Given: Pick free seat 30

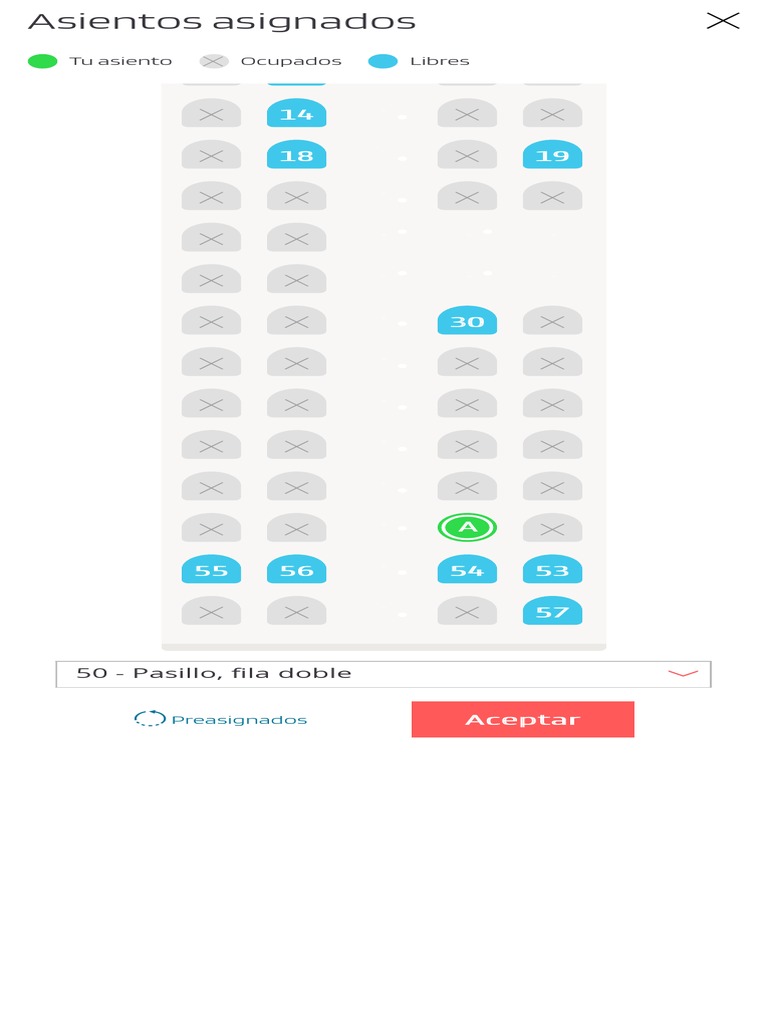Looking at the screenshot, I should (467, 321).
